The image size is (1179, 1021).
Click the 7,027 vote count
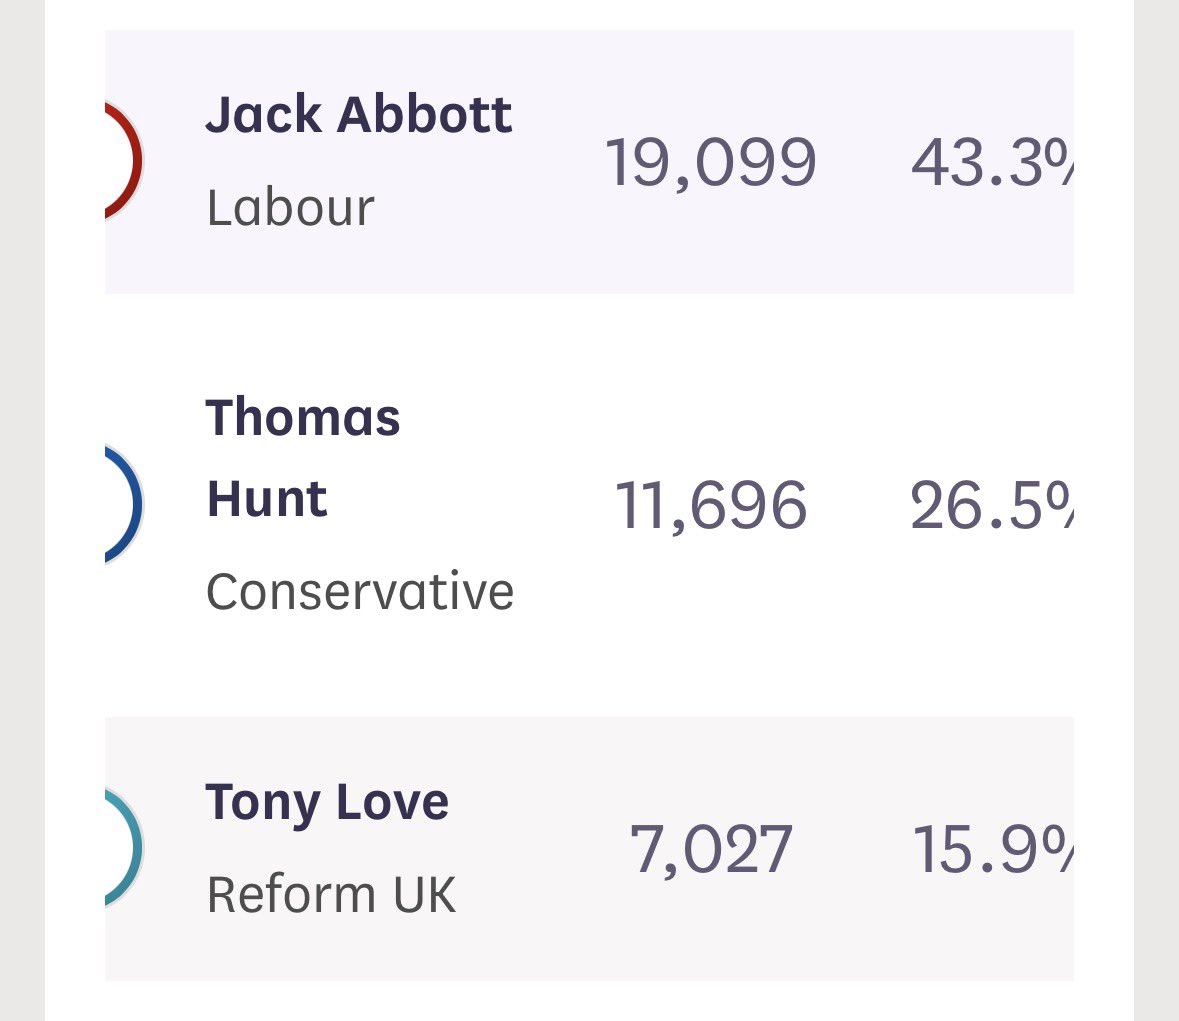pos(711,850)
